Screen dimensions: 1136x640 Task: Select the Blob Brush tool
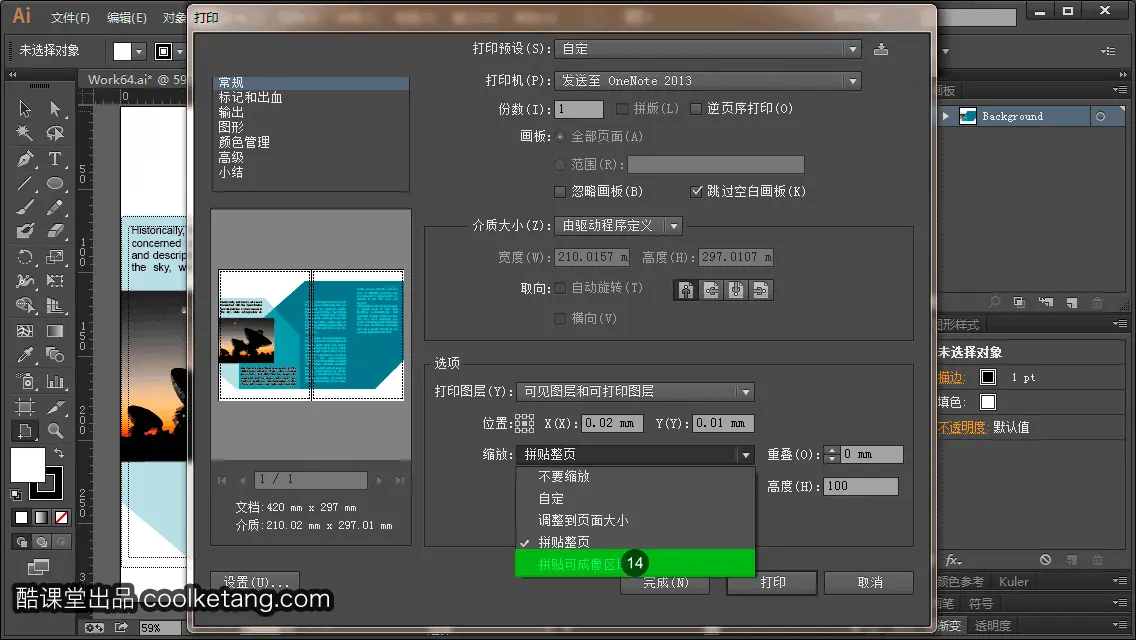[x=25, y=231]
